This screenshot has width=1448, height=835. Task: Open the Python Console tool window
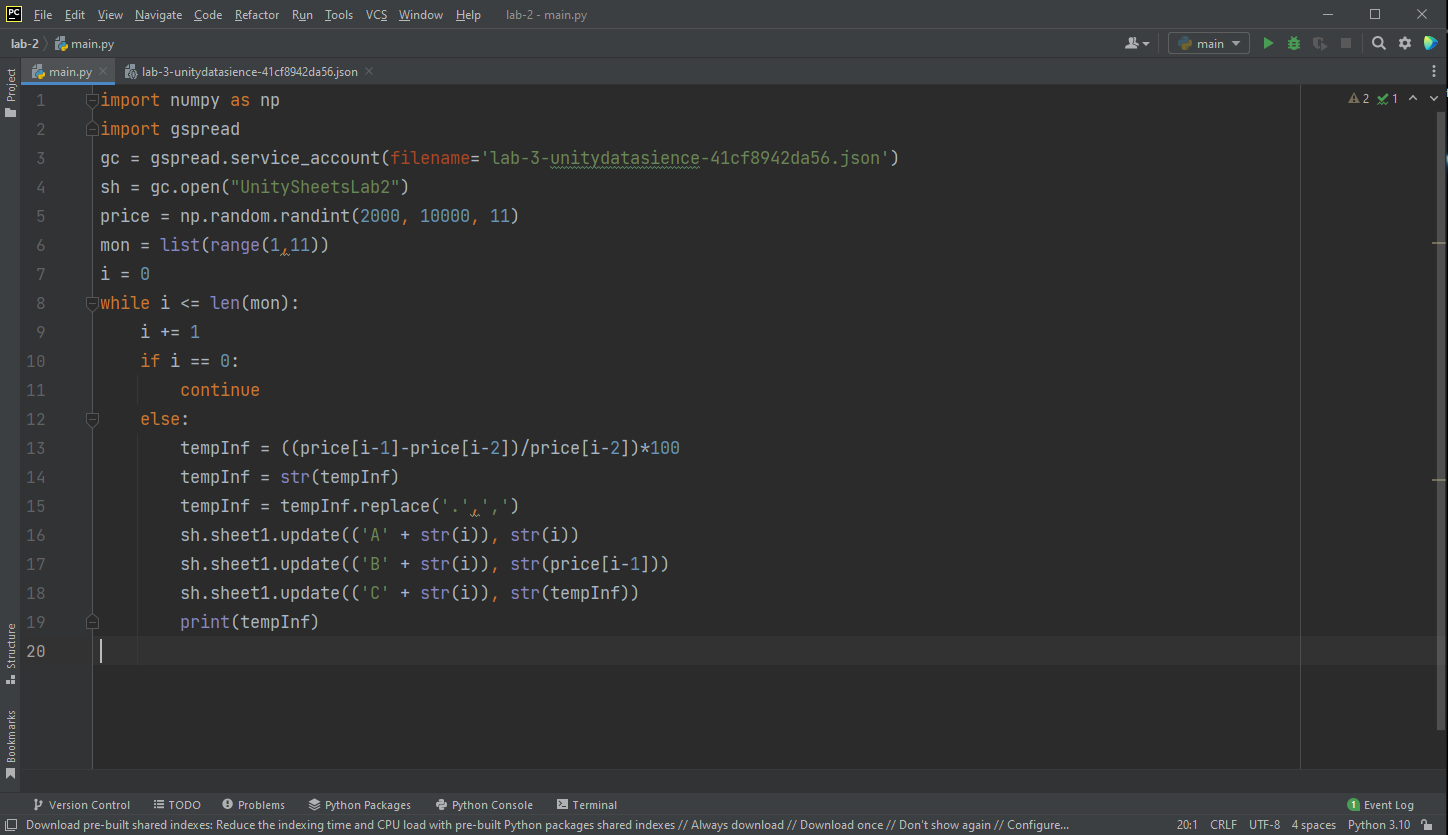tap(484, 804)
